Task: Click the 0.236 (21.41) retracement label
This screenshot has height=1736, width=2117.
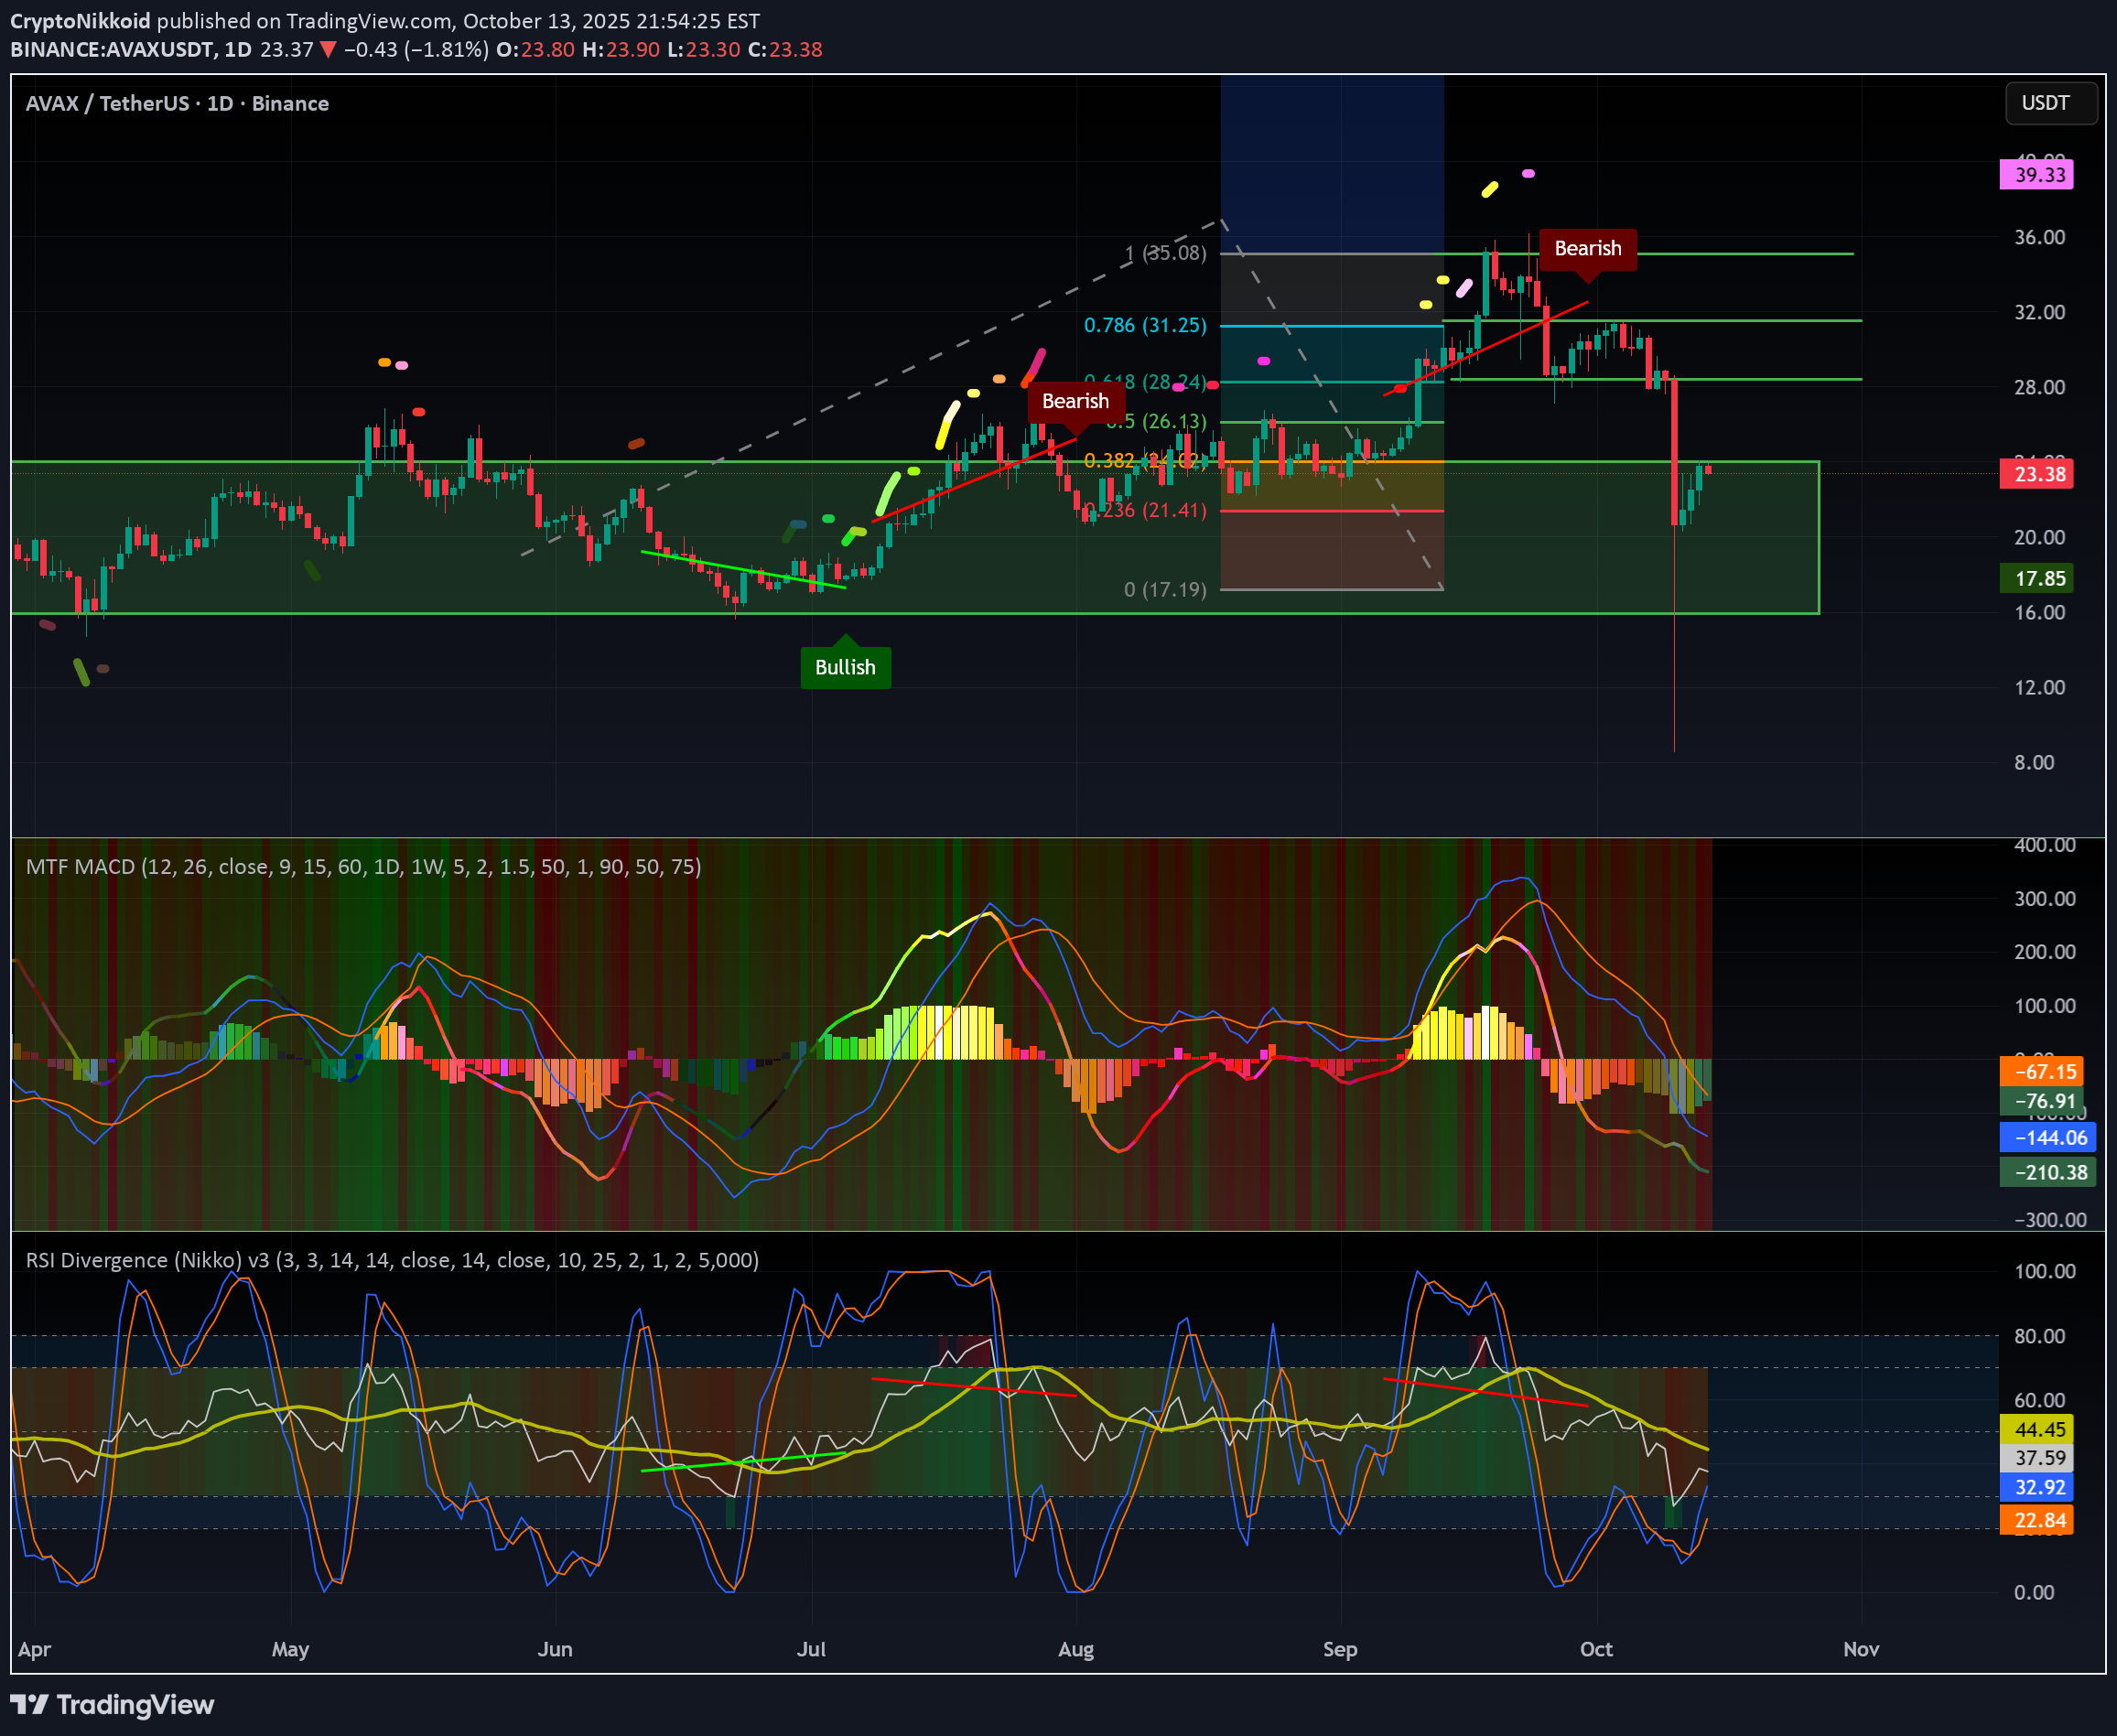Action: [x=1145, y=509]
